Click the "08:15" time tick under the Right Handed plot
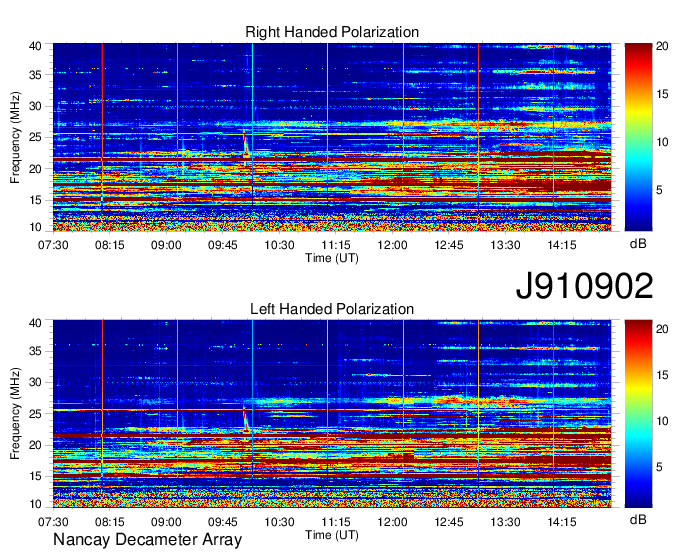Image resolution: width=680 pixels, height=552 pixels. click(x=110, y=245)
